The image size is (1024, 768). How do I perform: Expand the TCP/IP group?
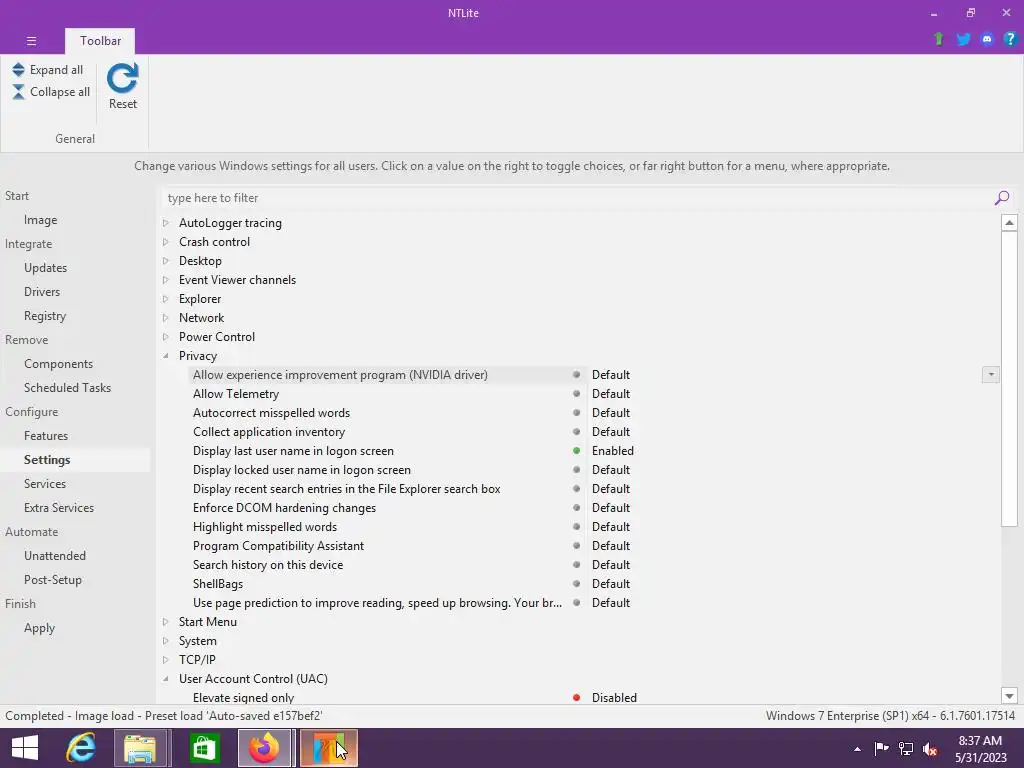coord(166,660)
